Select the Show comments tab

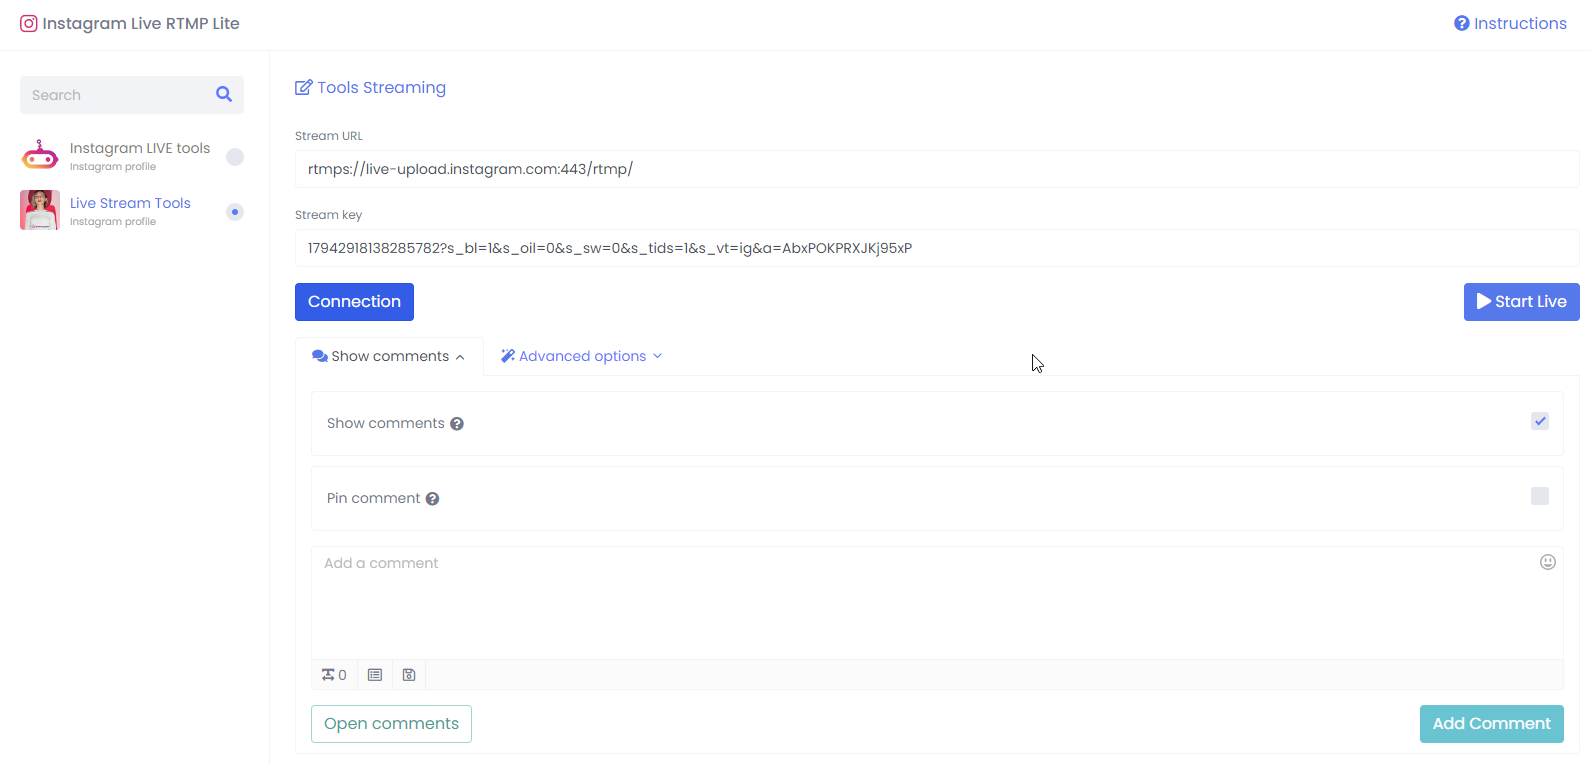pyautogui.click(x=389, y=356)
